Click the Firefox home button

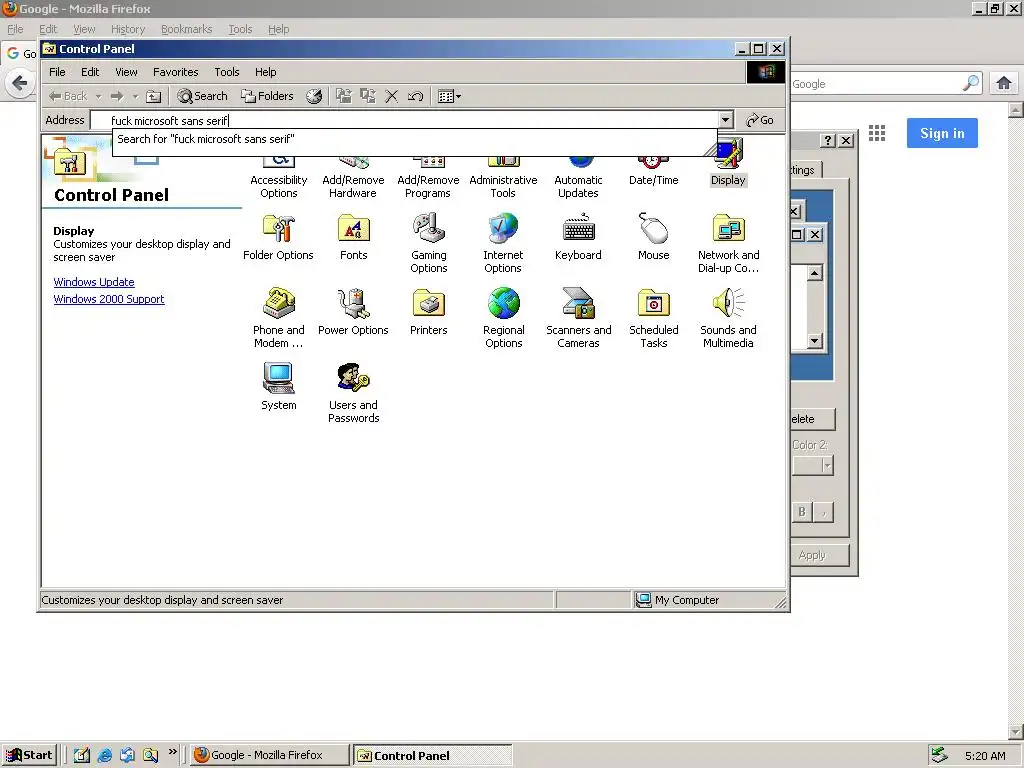1004,83
